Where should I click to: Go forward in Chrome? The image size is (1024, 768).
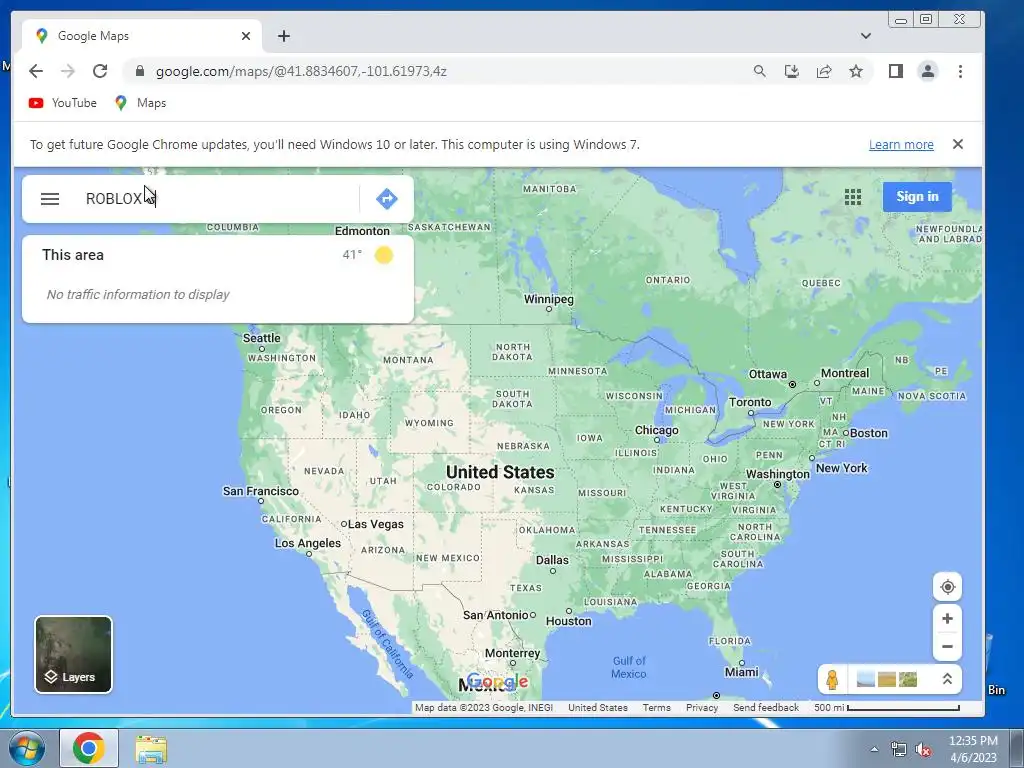[x=68, y=71]
